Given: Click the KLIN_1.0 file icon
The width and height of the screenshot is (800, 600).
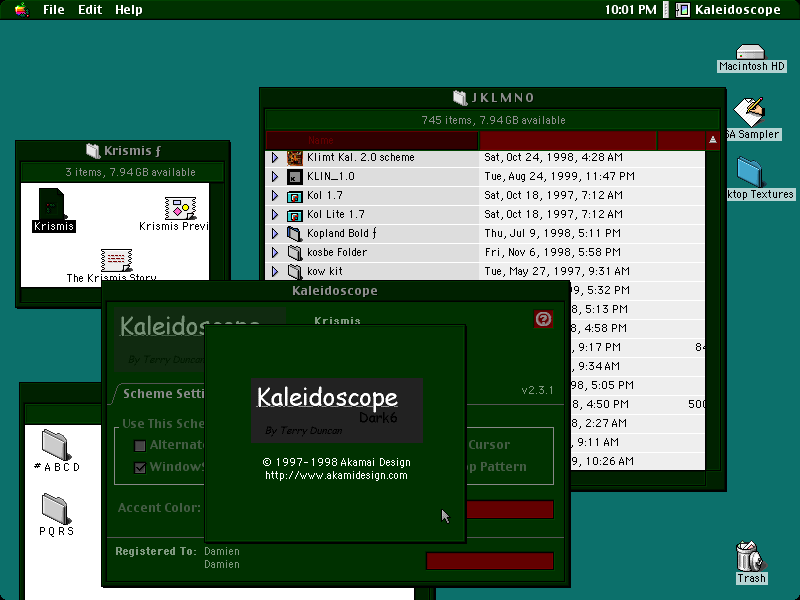Looking at the screenshot, I should 294,177.
